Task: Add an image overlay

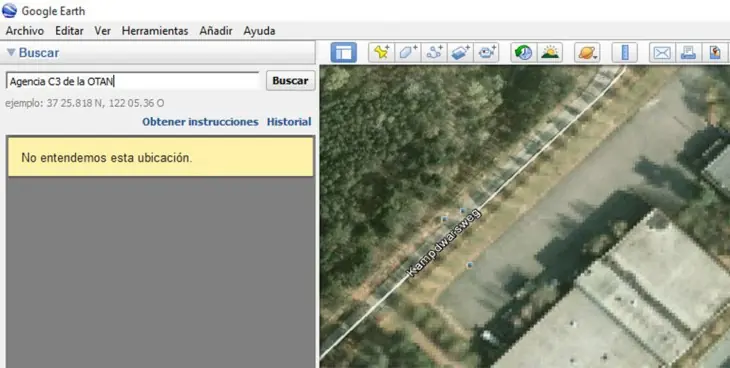Action: pyautogui.click(x=460, y=53)
